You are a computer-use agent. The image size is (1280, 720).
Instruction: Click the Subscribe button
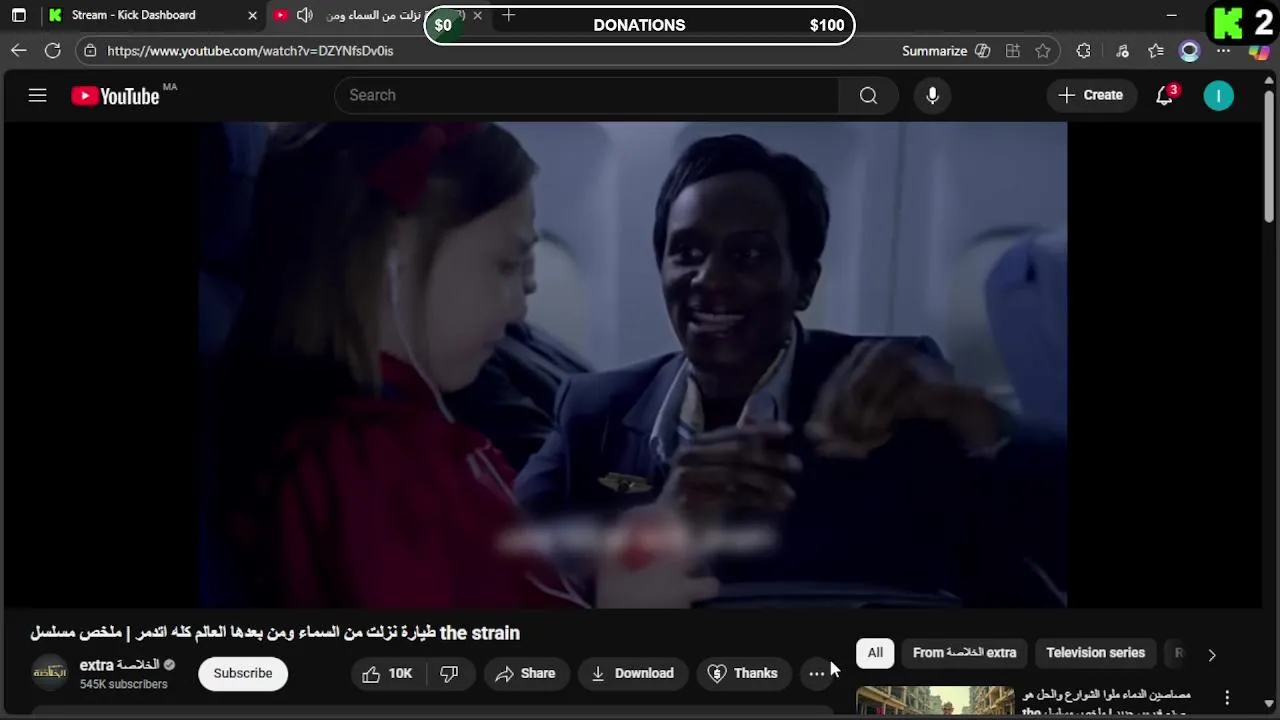pos(243,673)
